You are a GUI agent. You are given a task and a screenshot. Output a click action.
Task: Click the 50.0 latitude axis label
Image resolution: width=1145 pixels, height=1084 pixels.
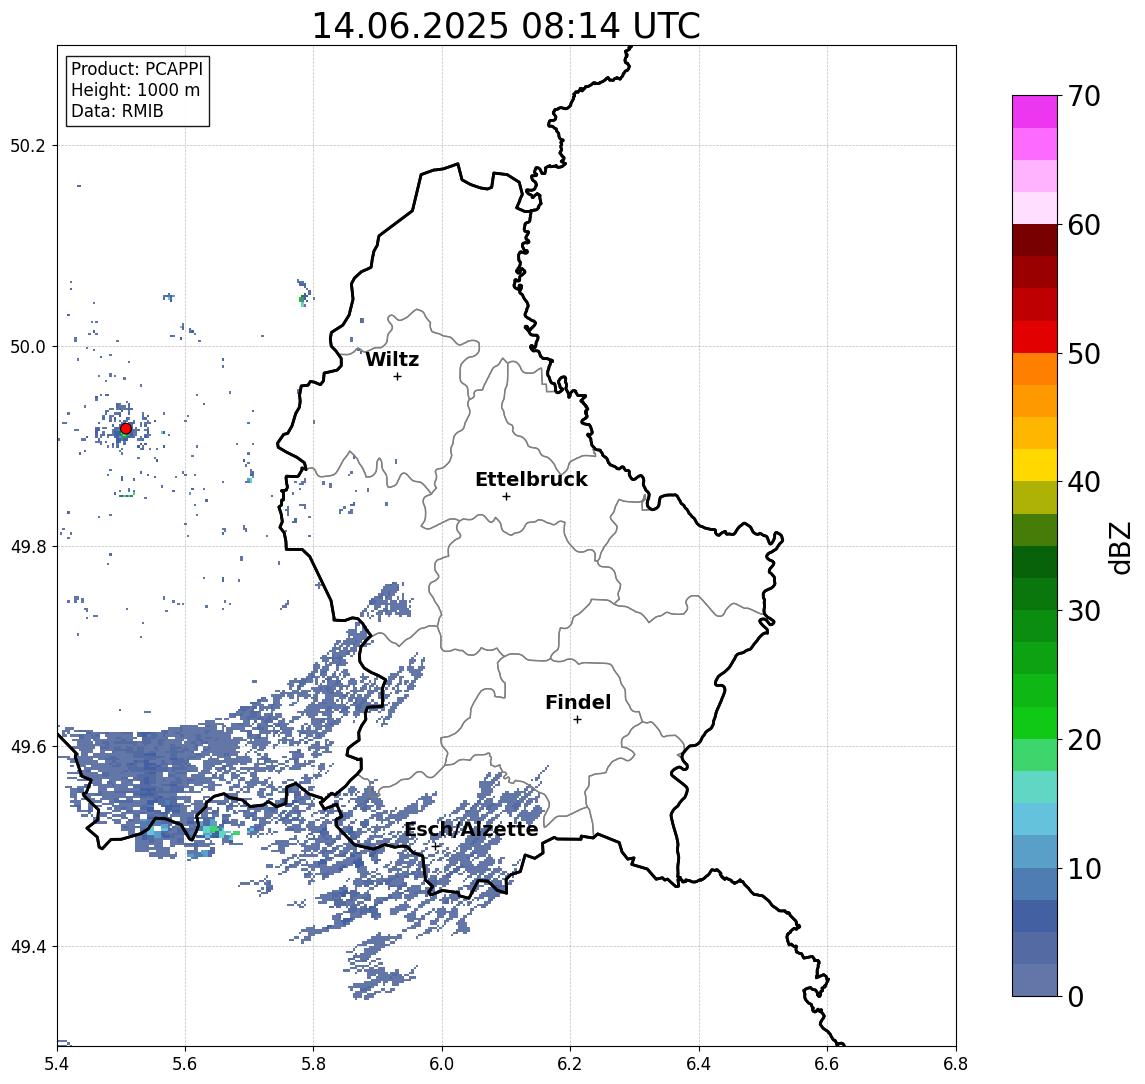(x=28, y=346)
